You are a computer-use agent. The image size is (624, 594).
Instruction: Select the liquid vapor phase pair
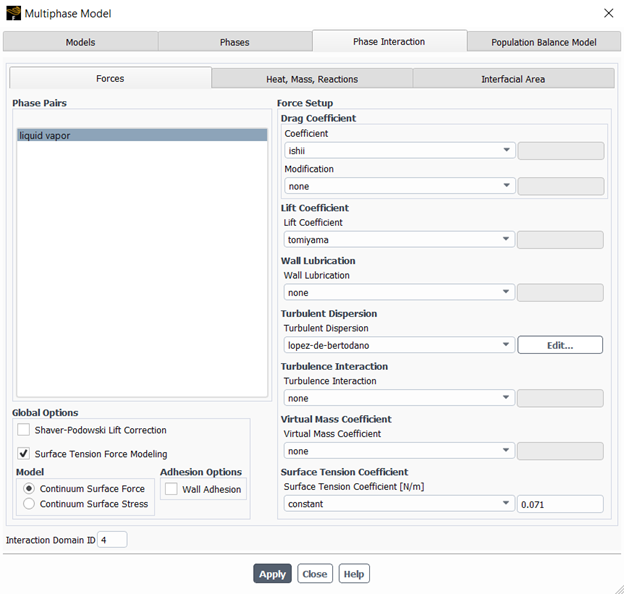(x=142, y=135)
